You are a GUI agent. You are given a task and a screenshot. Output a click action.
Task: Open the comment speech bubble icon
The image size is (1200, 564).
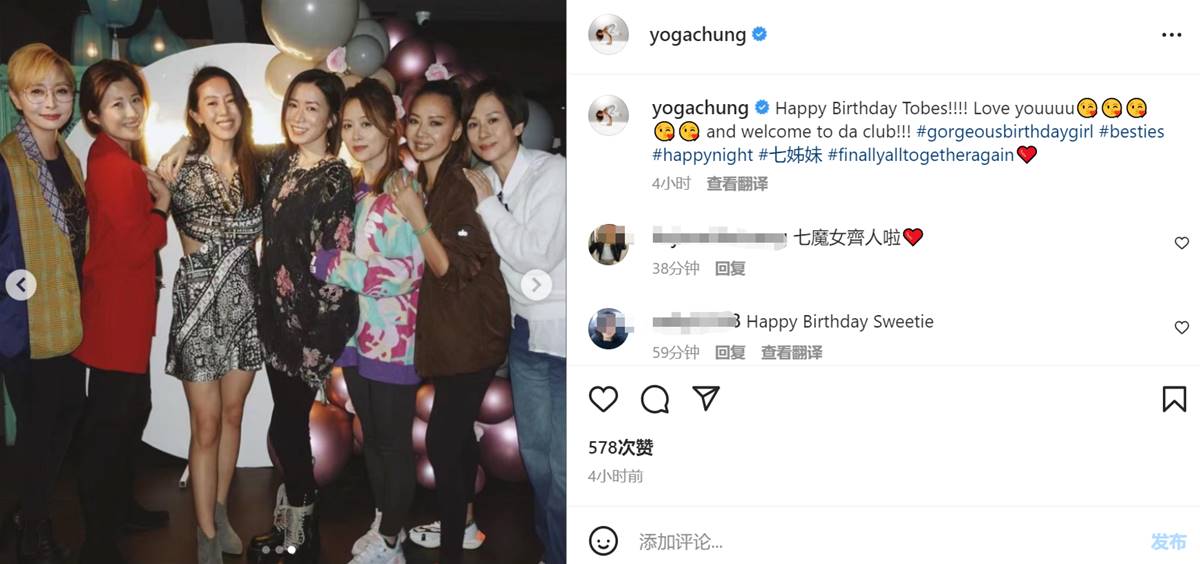pos(655,399)
